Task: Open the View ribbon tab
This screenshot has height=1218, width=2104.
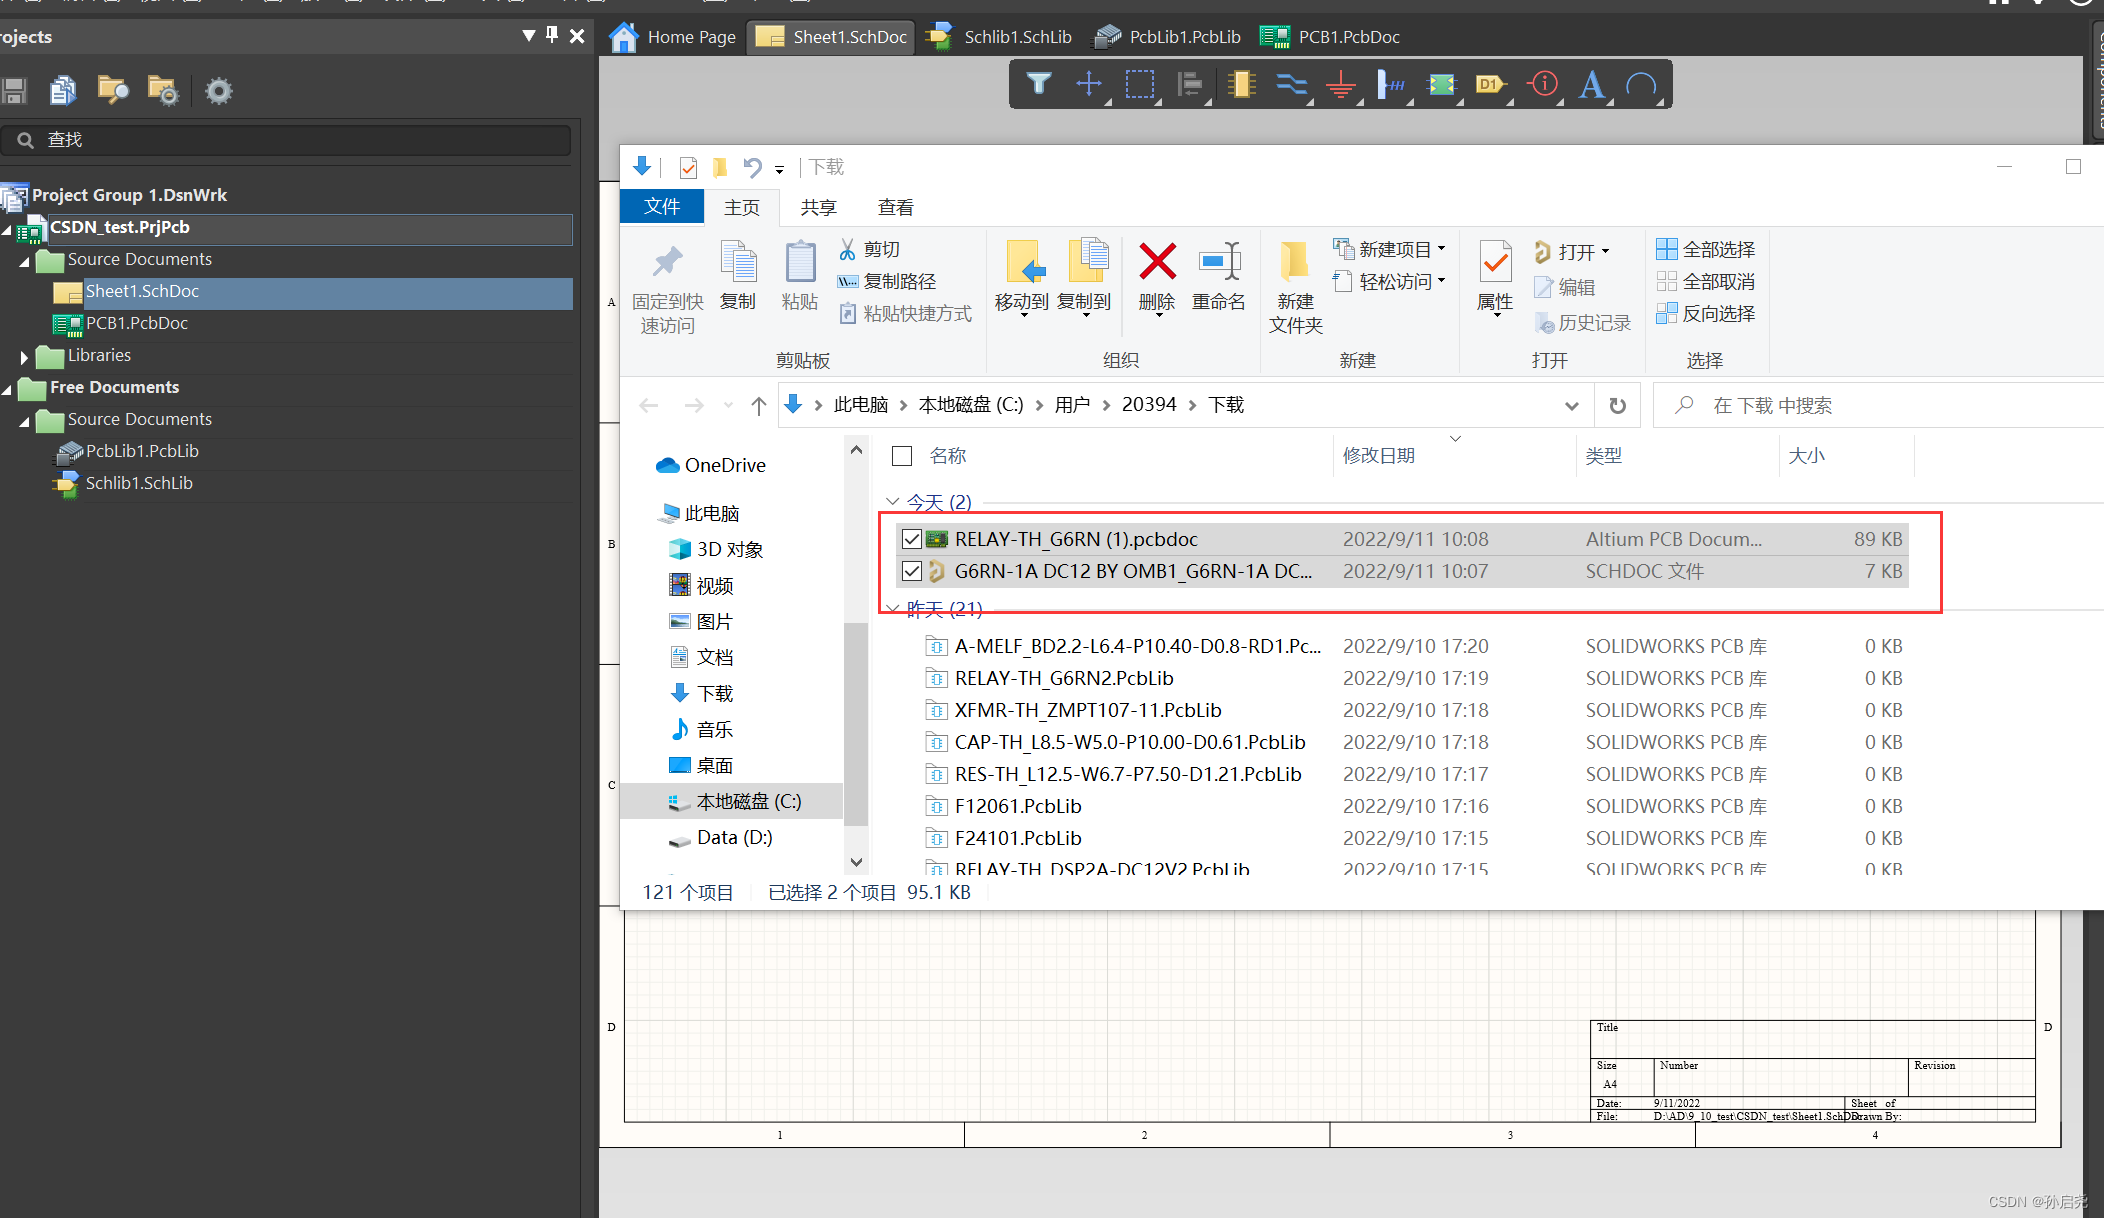Action: [895, 207]
